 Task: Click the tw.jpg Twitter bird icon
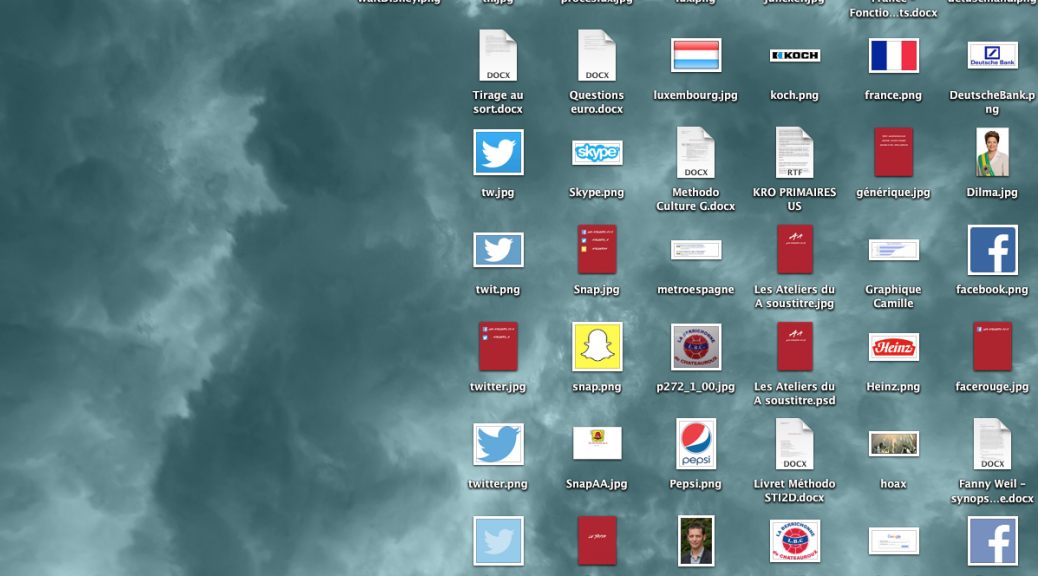tap(498, 153)
